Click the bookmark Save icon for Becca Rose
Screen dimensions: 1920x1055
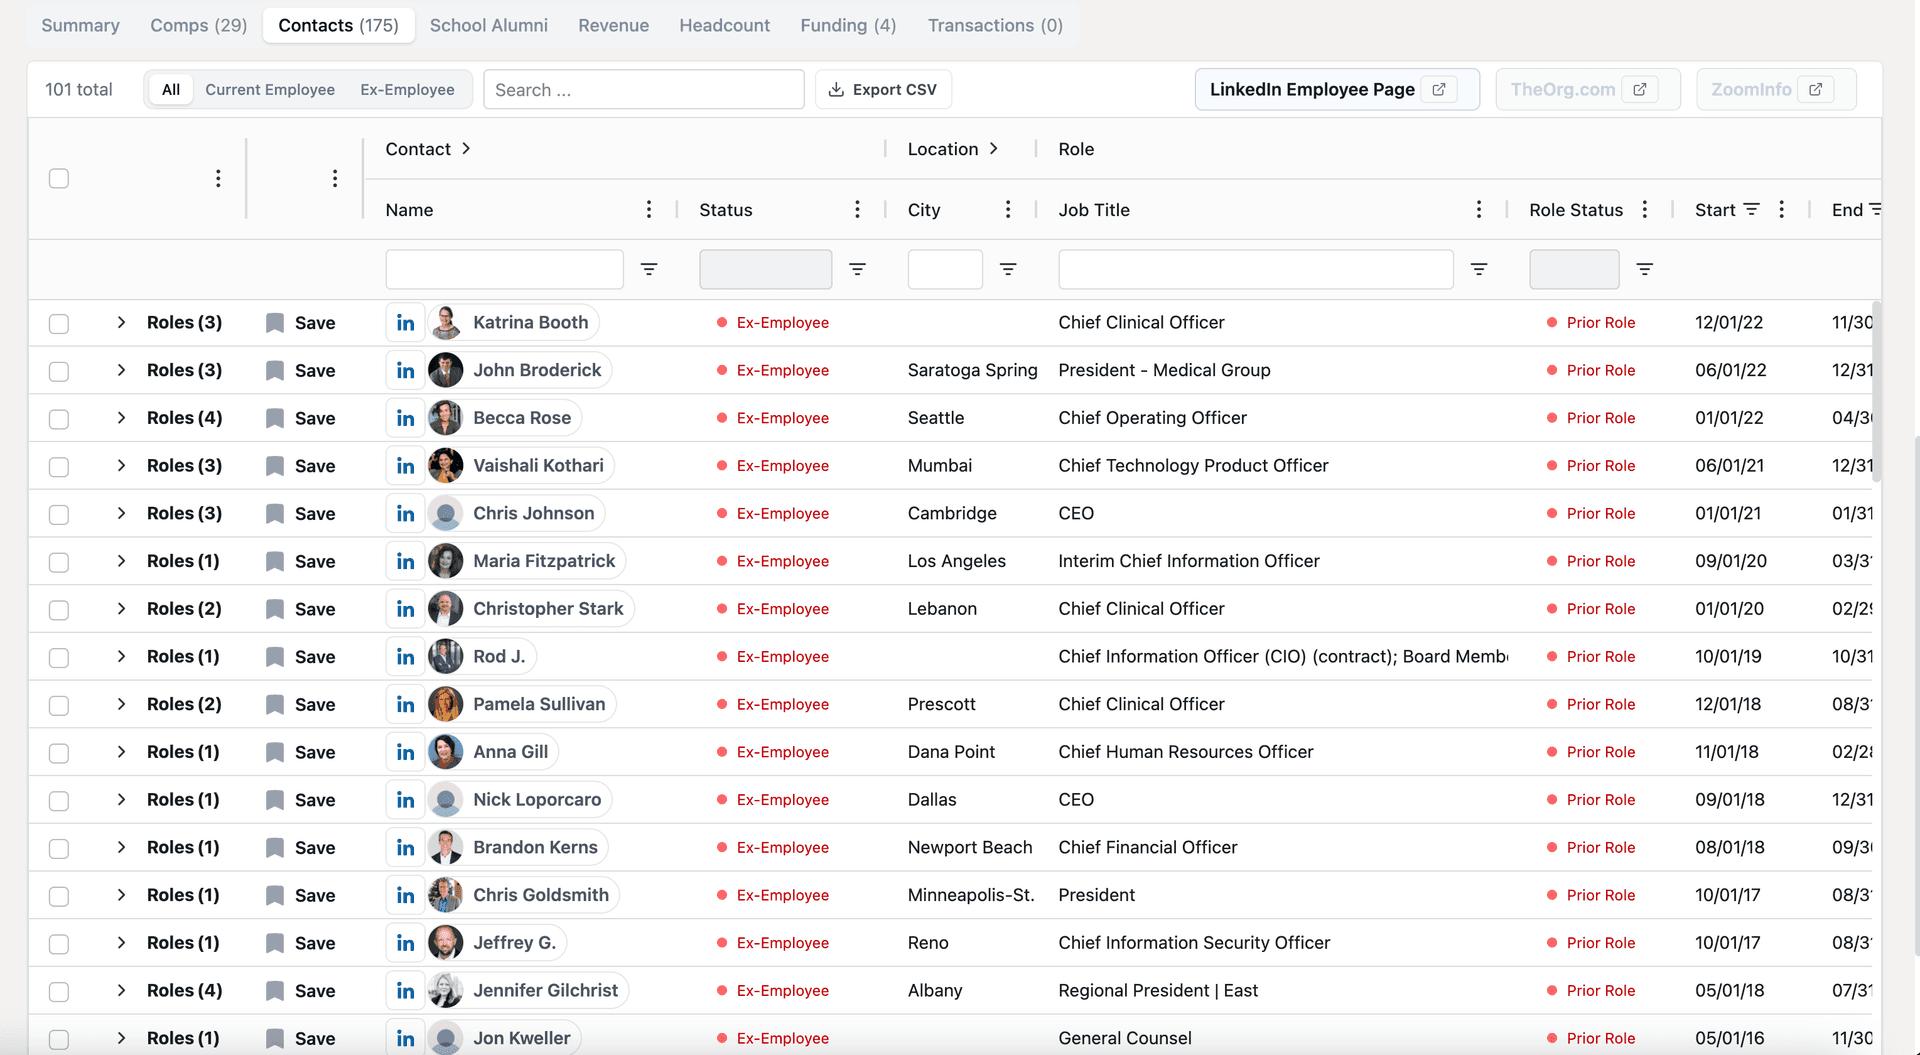(x=275, y=419)
